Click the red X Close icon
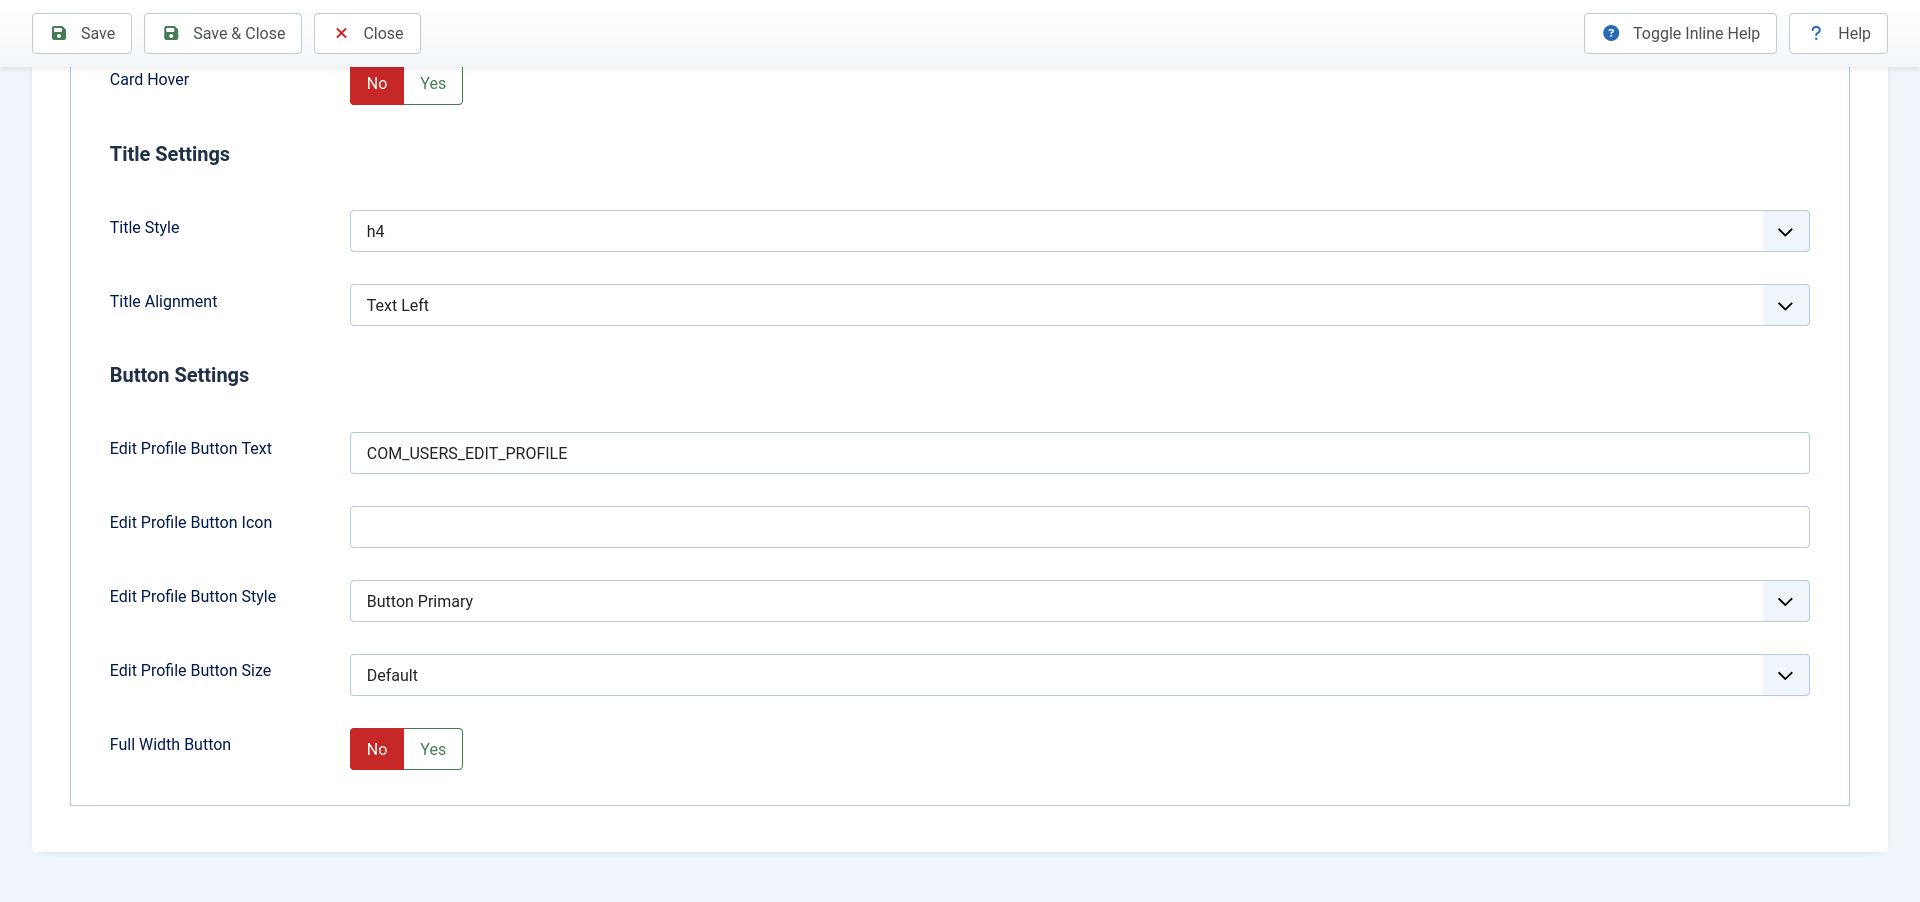Viewport: 1920px width, 902px height. point(341,33)
